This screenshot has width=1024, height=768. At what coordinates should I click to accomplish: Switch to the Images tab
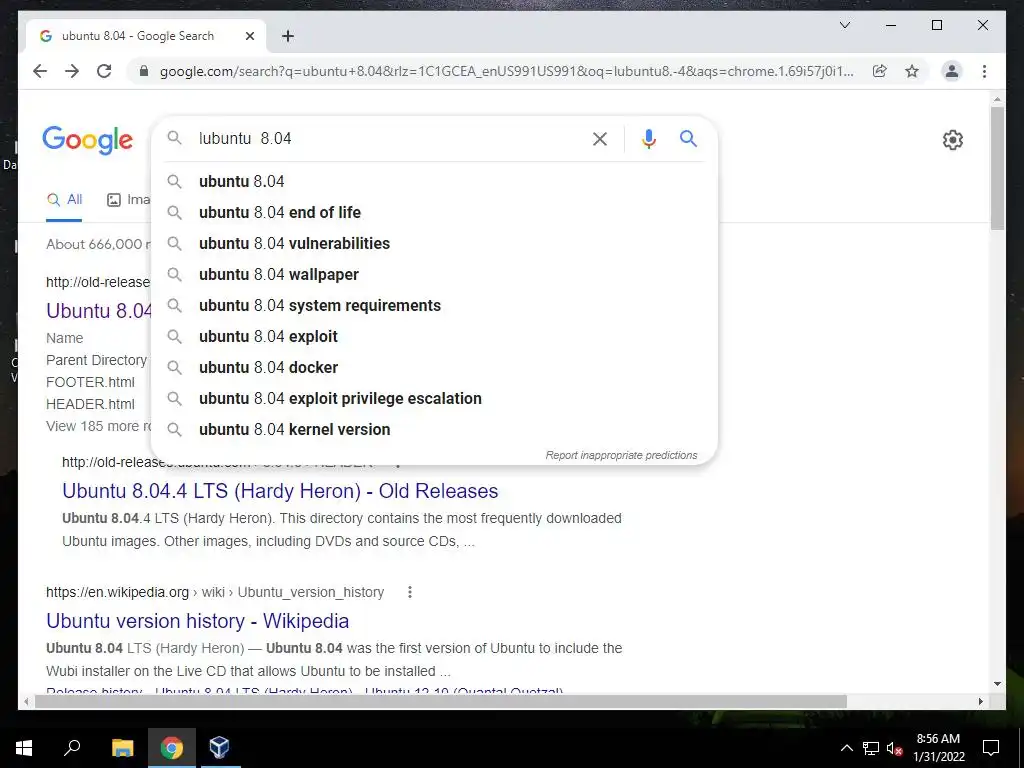click(x=129, y=200)
